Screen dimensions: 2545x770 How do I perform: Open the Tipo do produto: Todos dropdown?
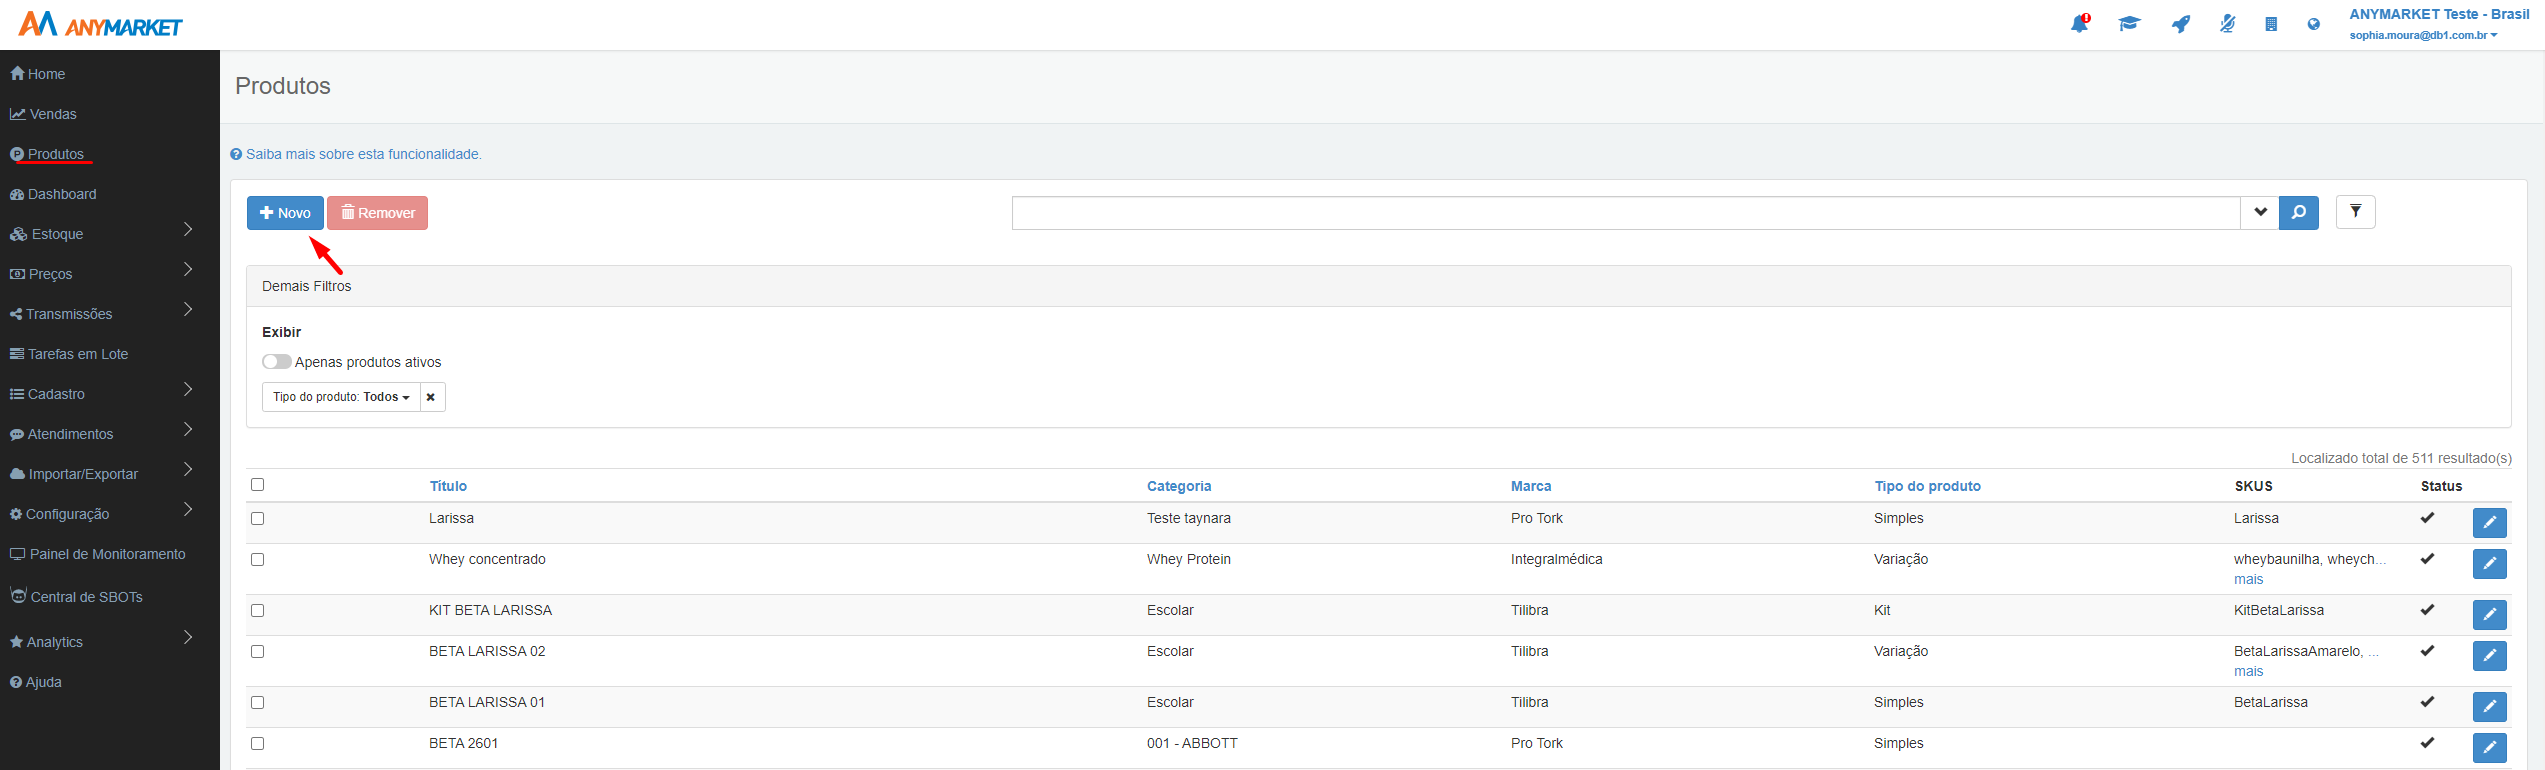pyautogui.click(x=341, y=397)
